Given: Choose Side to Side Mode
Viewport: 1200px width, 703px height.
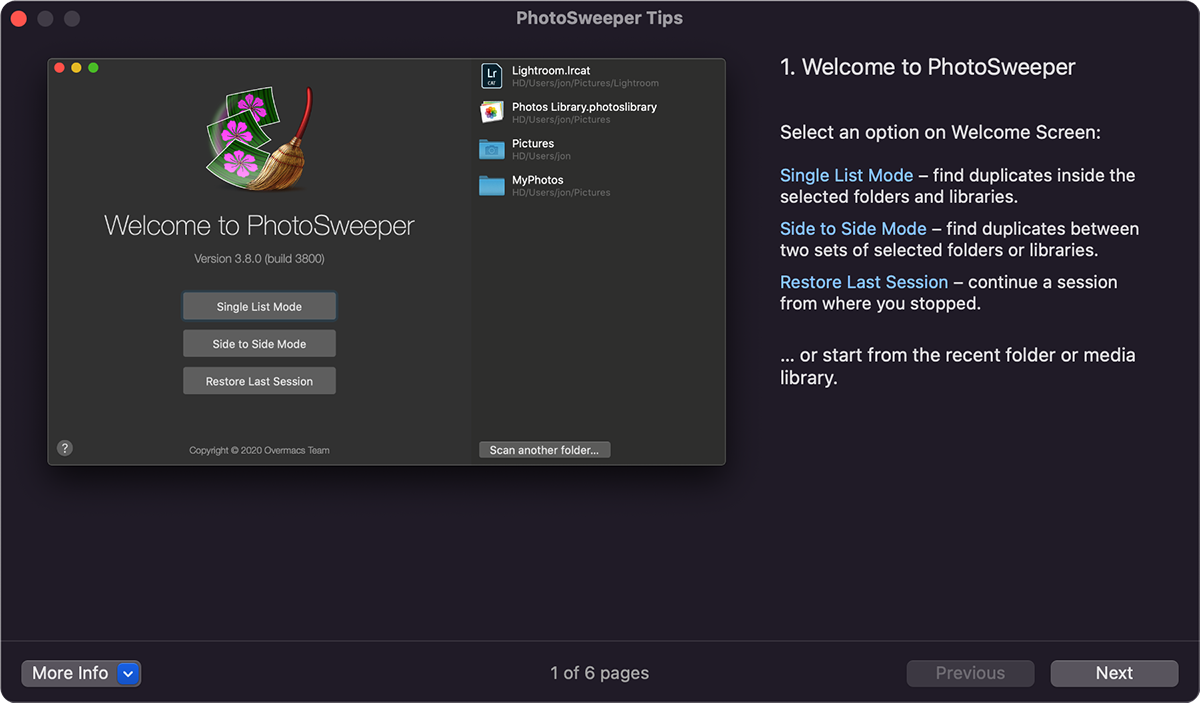Looking at the screenshot, I should click(x=259, y=344).
